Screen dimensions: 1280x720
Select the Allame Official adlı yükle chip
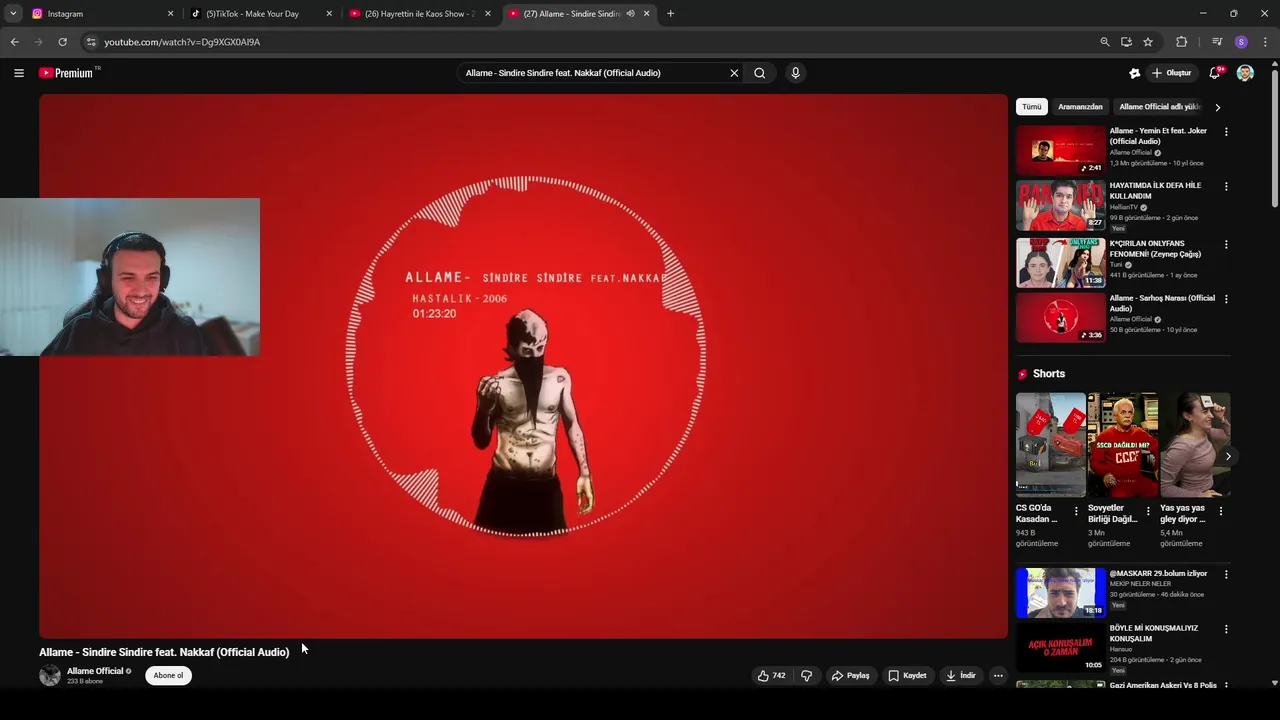pos(1159,107)
